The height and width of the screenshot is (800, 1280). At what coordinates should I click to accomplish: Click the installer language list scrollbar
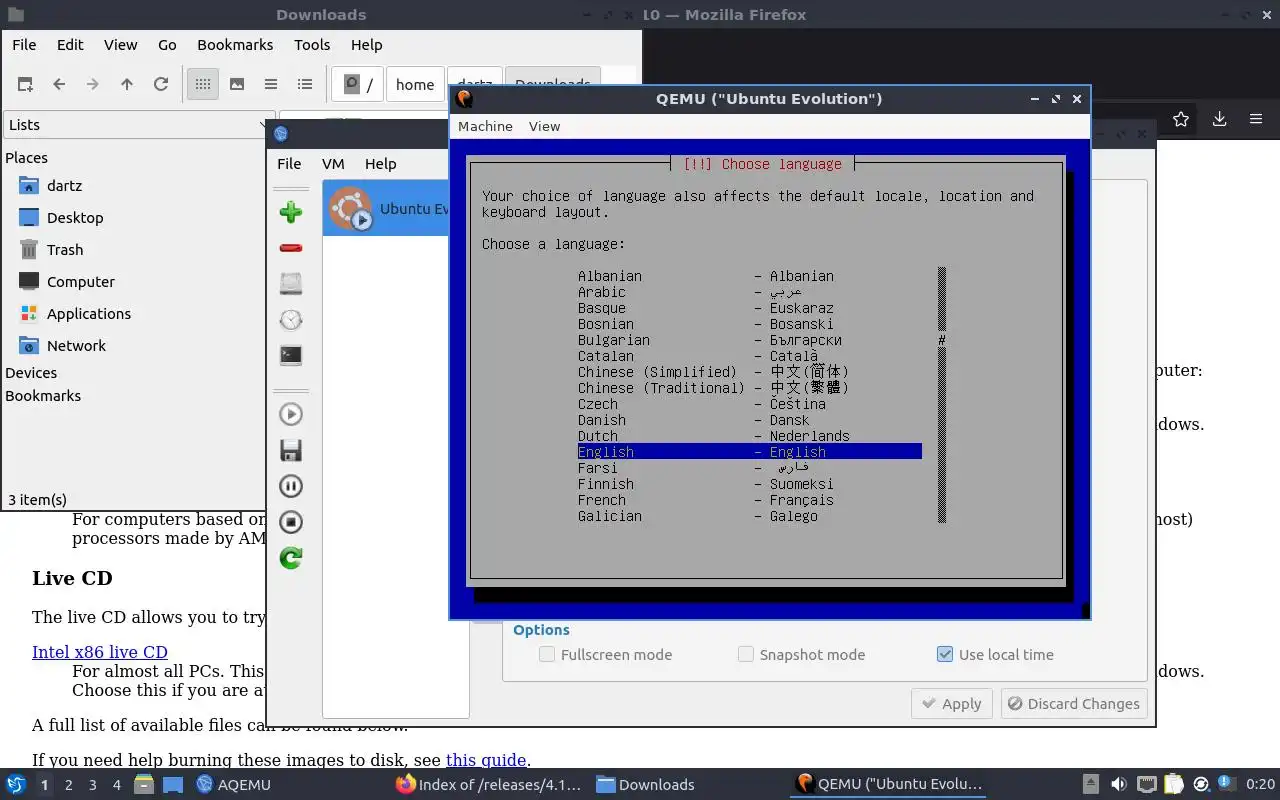942,394
